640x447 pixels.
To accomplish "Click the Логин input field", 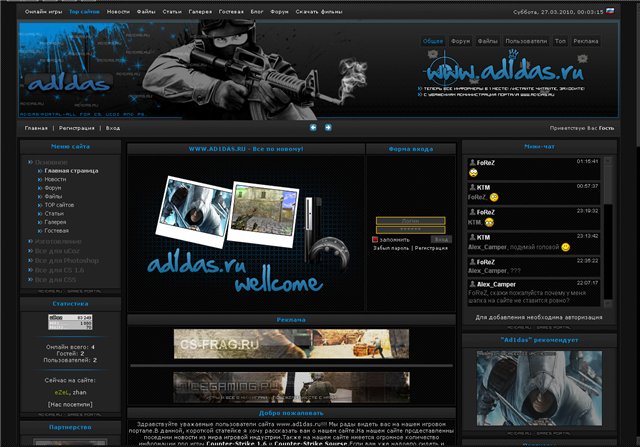I will pos(411,221).
